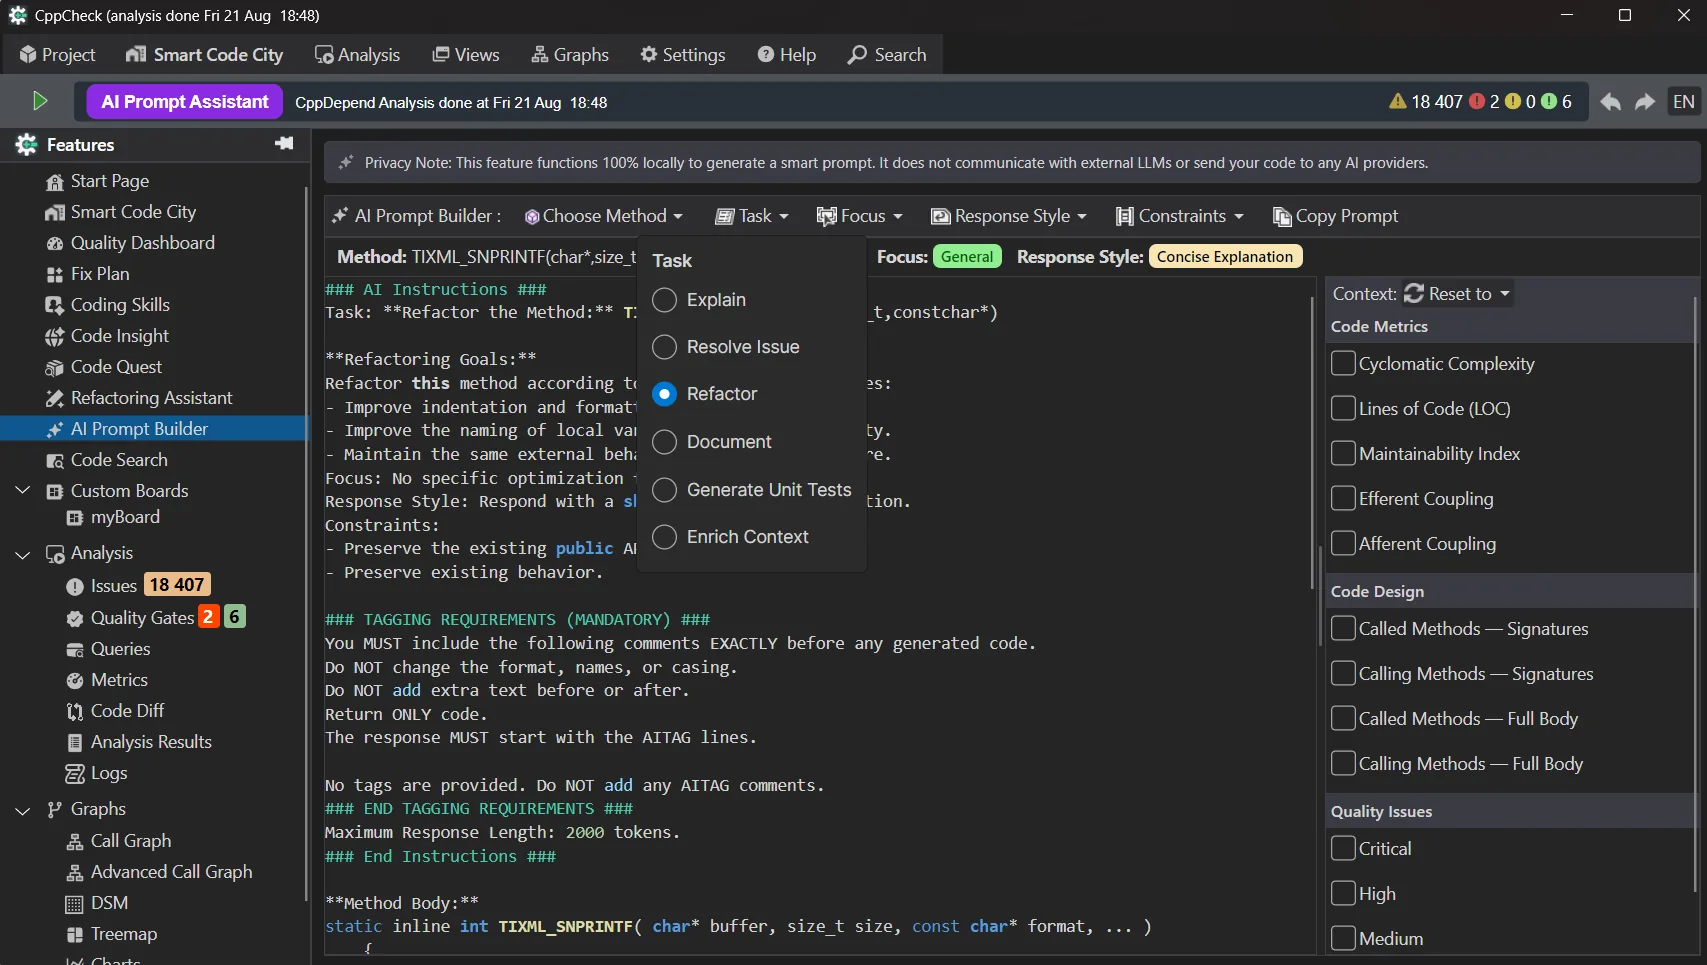Click the warning triangle 18 407 indicator
1707x965 pixels.
point(1426,102)
